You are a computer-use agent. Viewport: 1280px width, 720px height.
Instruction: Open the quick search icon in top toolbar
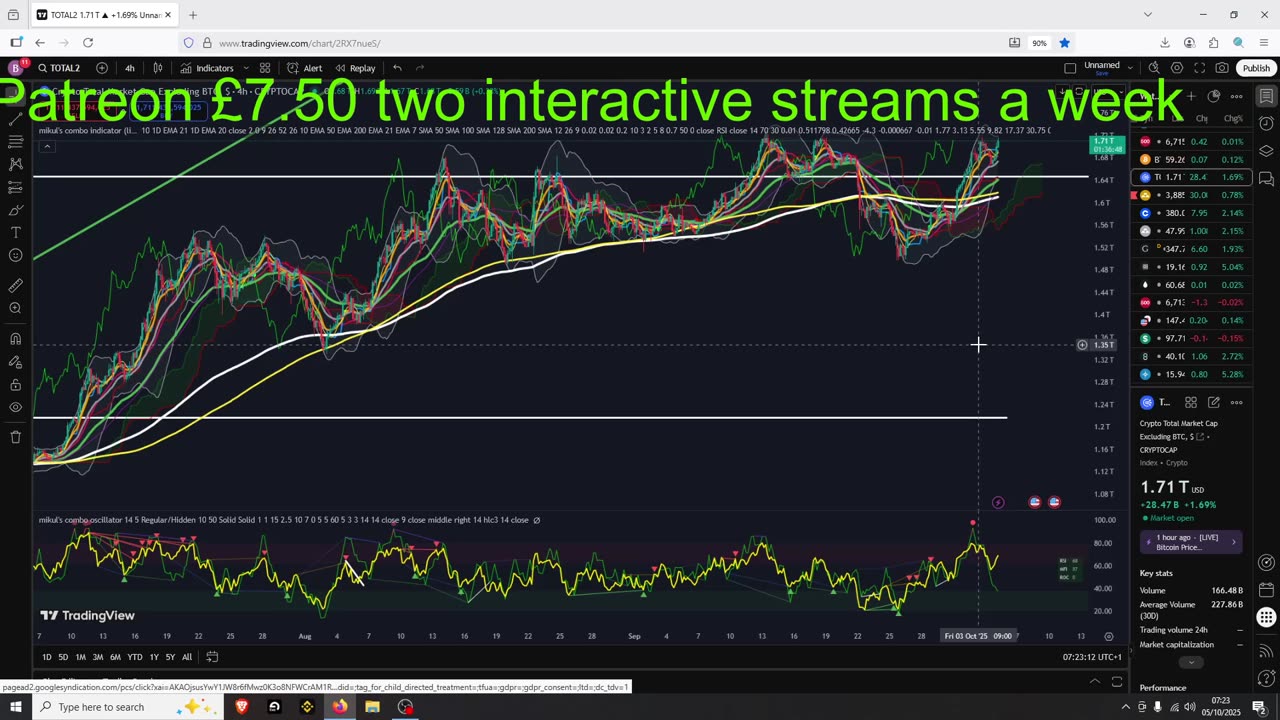click(x=1154, y=68)
